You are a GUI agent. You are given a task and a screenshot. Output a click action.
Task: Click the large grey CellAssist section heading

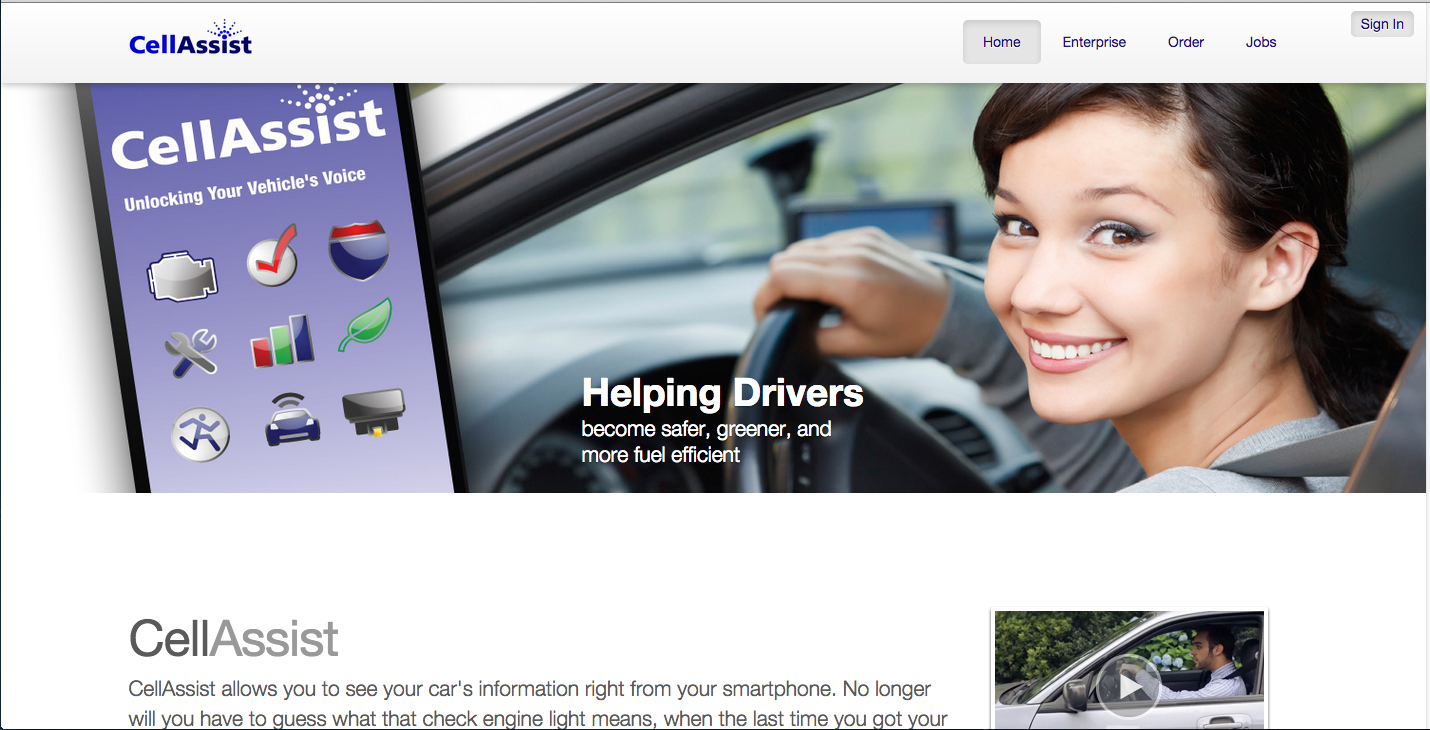tap(234, 638)
